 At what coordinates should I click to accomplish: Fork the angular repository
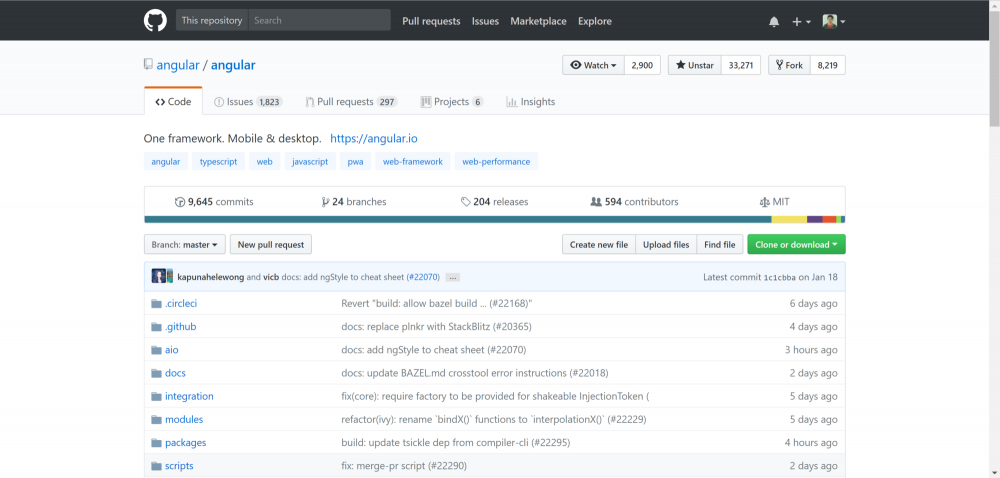tap(790, 65)
